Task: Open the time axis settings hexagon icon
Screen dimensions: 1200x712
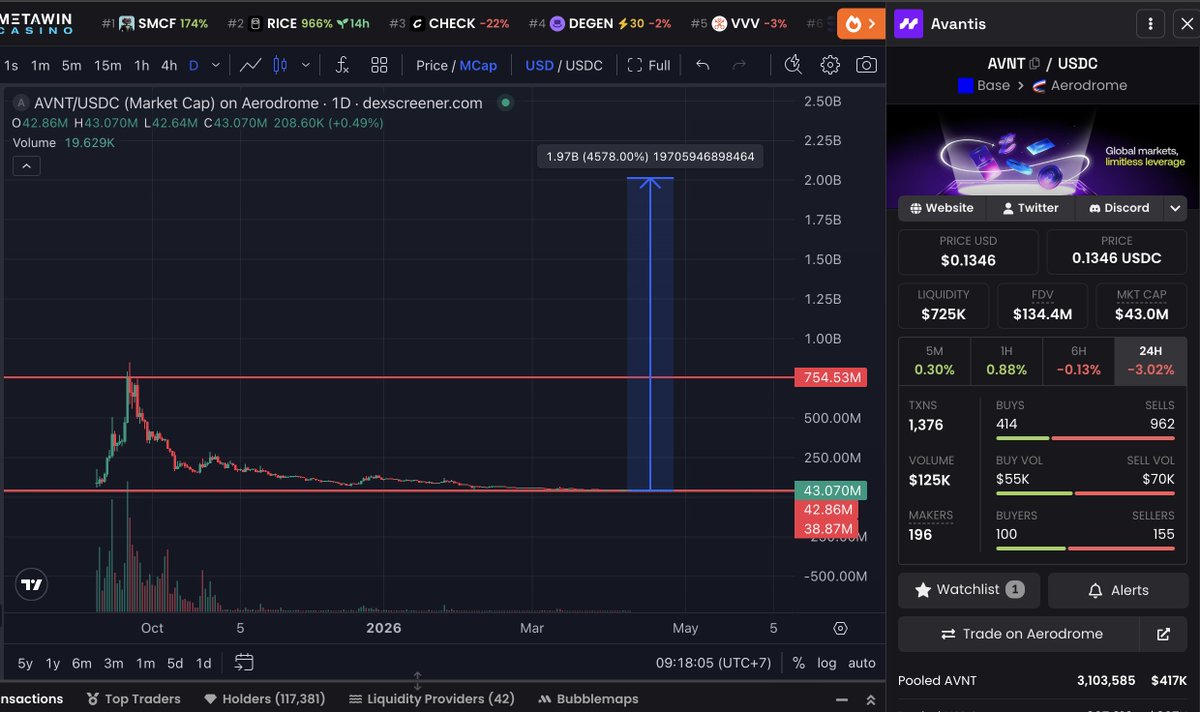Action: pyautogui.click(x=840, y=629)
